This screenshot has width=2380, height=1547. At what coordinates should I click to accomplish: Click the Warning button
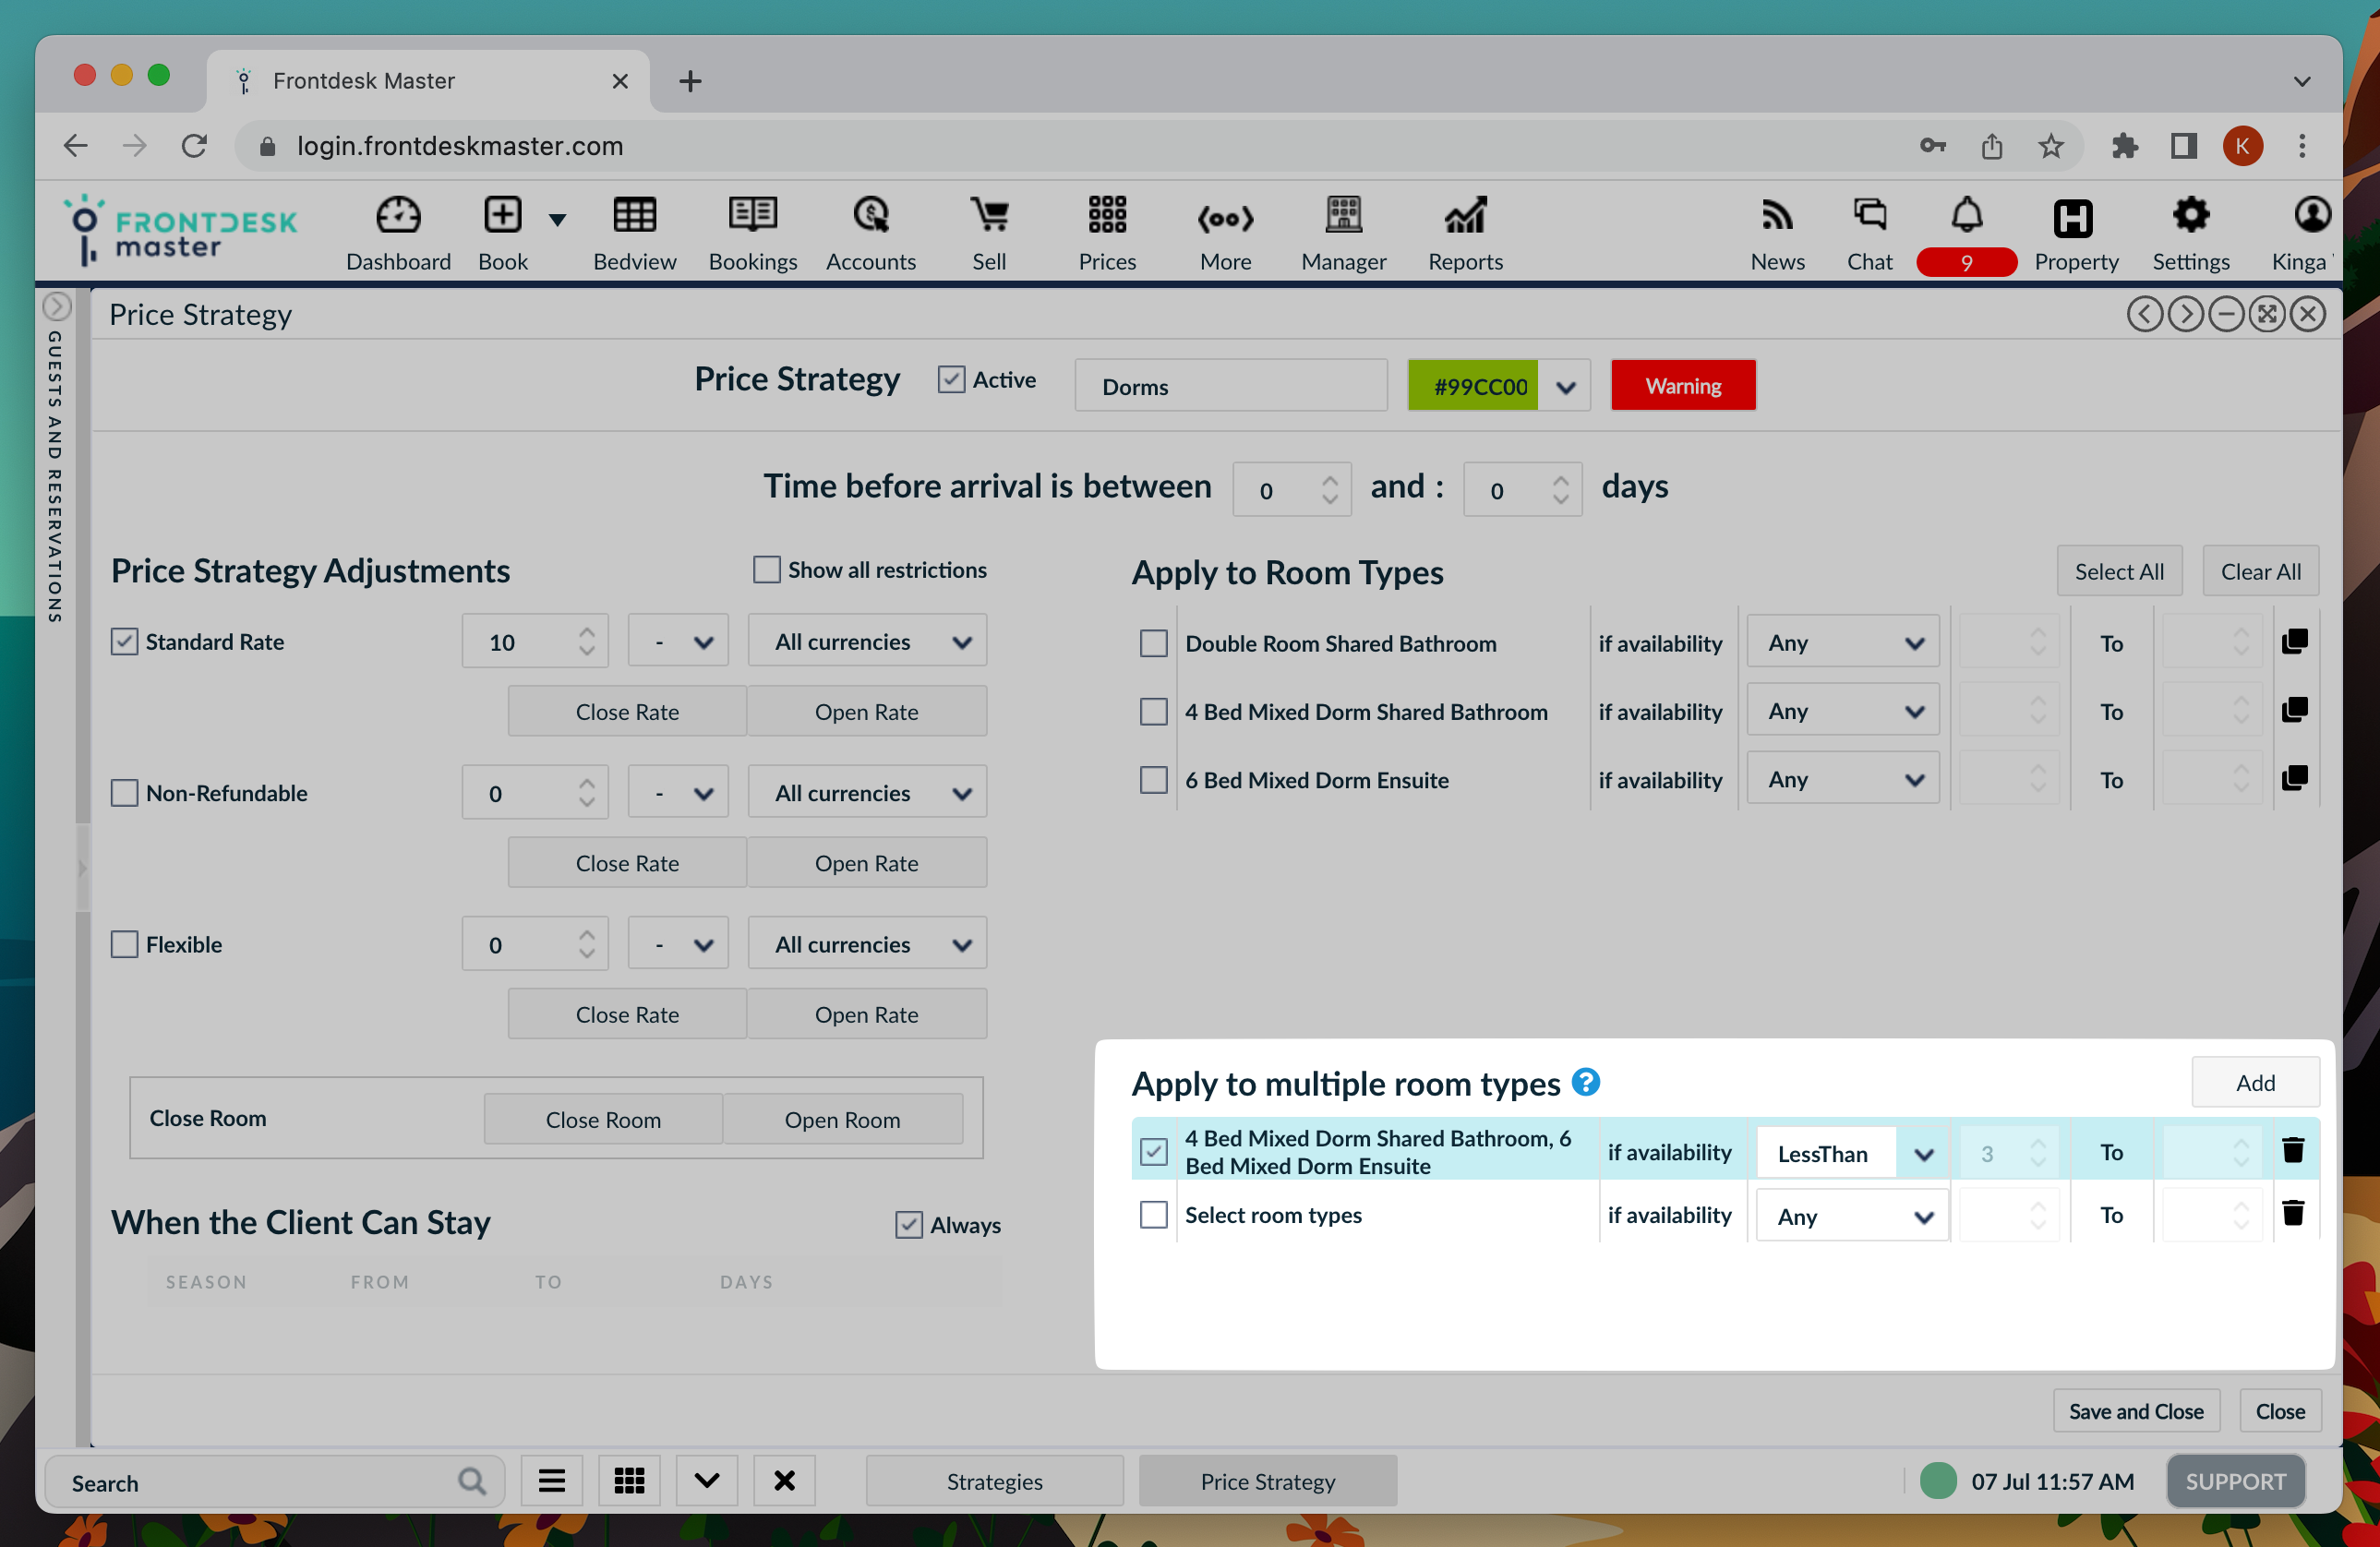1682,386
